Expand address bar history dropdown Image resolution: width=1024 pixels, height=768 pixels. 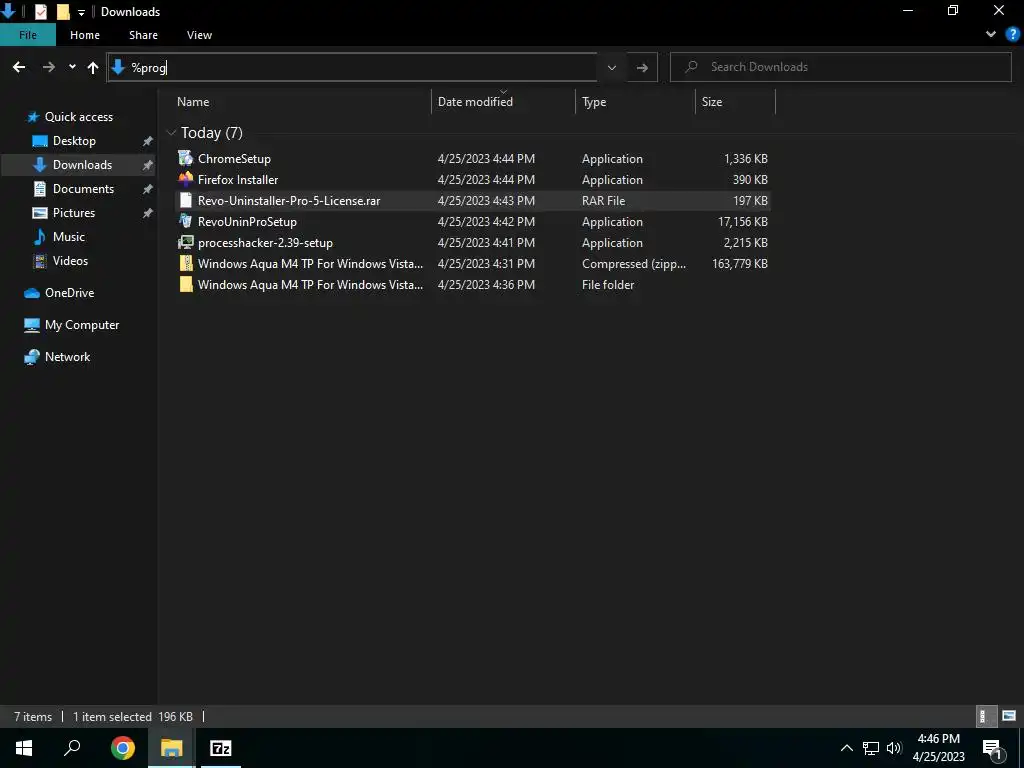pyautogui.click(x=612, y=67)
